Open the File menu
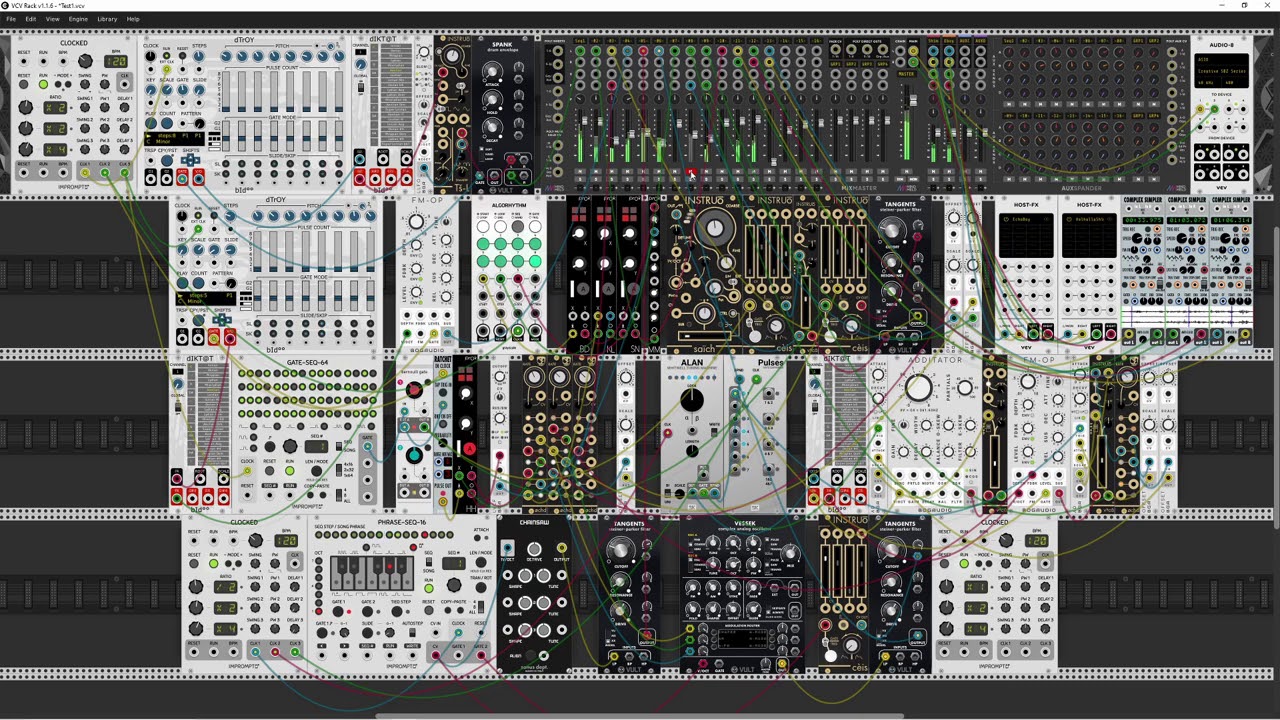1280x720 pixels. coord(11,19)
